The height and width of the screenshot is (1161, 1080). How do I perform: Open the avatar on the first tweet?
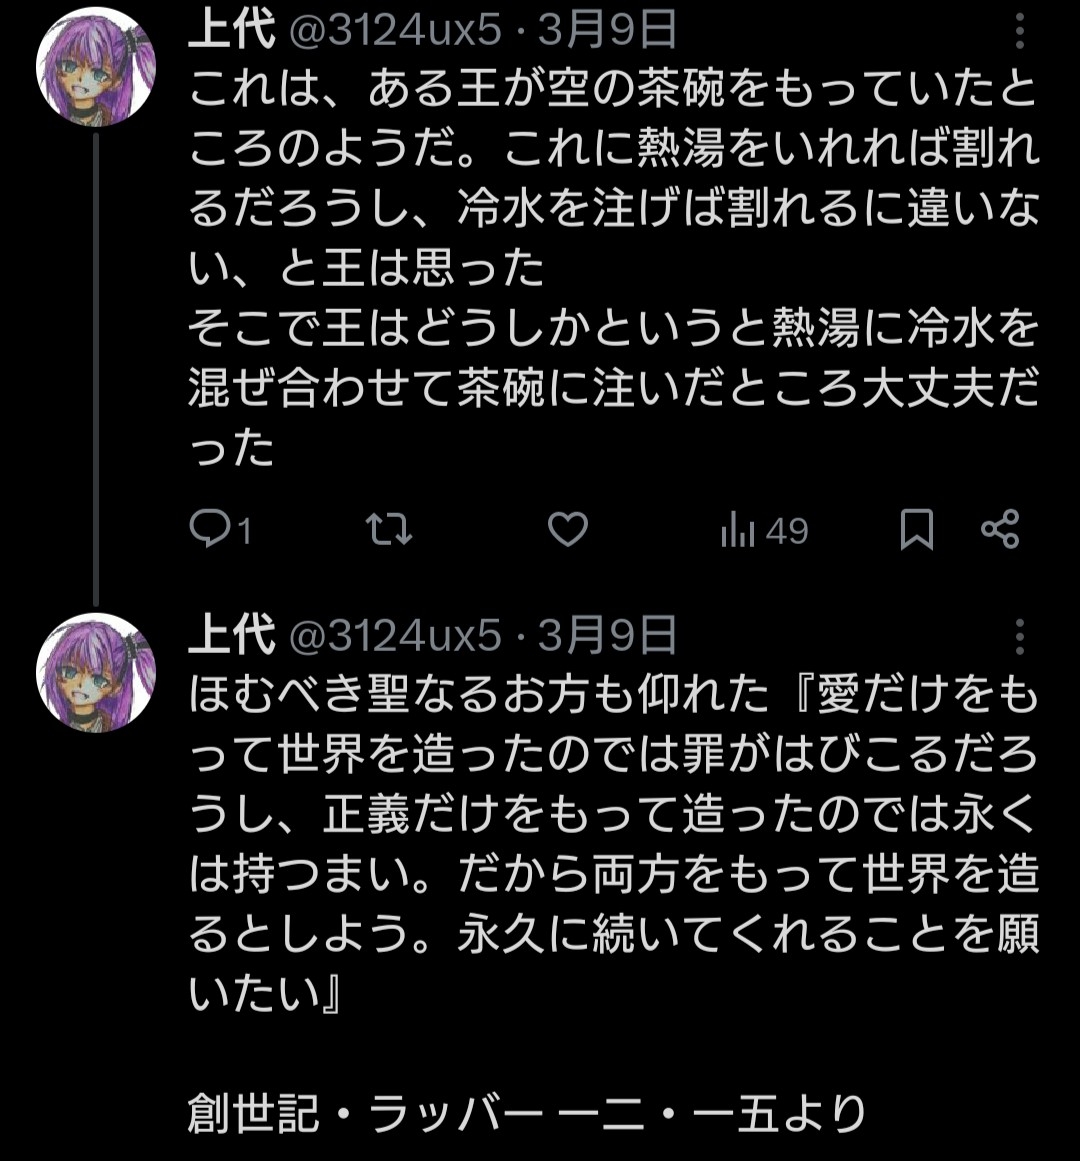[x=96, y=67]
